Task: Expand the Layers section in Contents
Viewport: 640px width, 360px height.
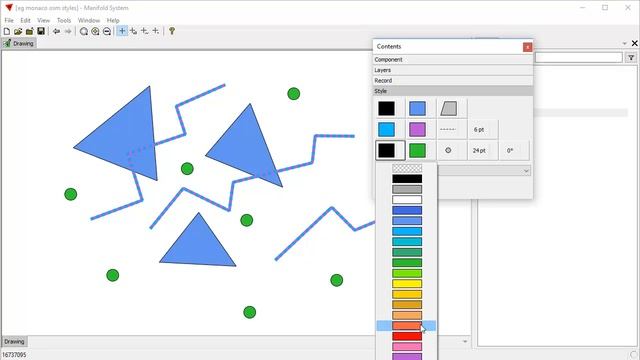Action: [453, 70]
